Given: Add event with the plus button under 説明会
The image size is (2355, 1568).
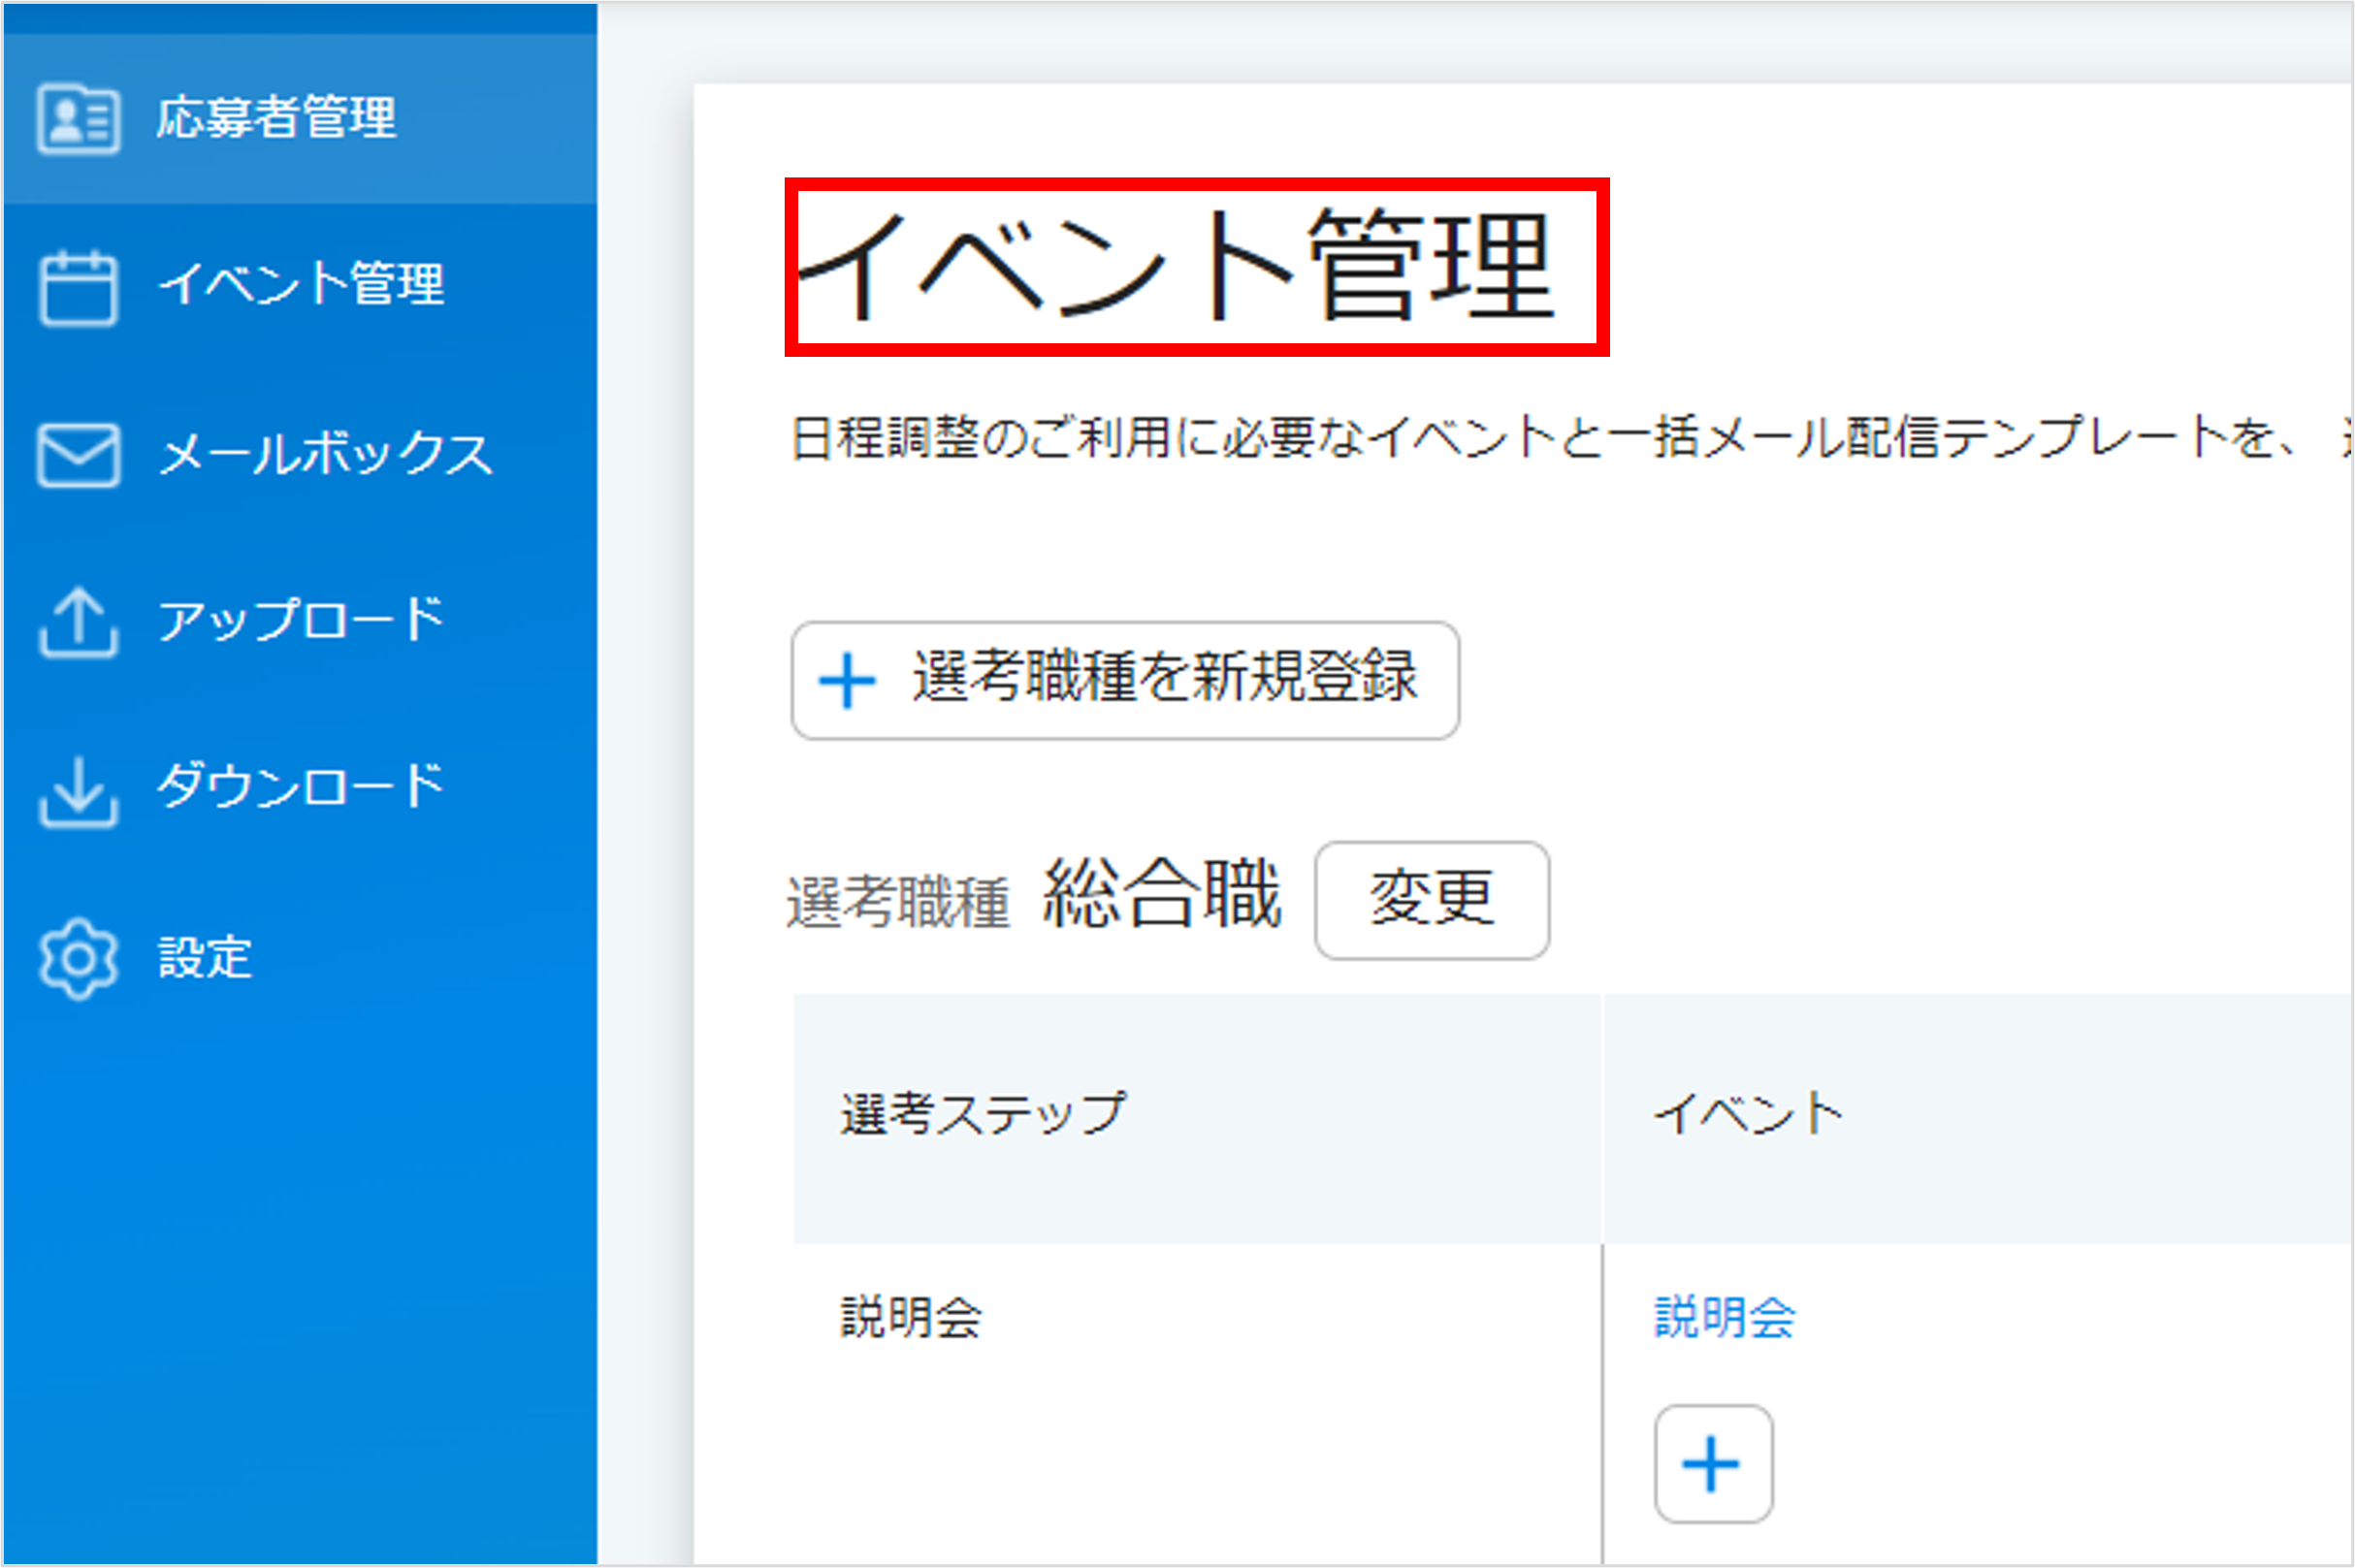Looking at the screenshot, I should click(1713, 1464).
